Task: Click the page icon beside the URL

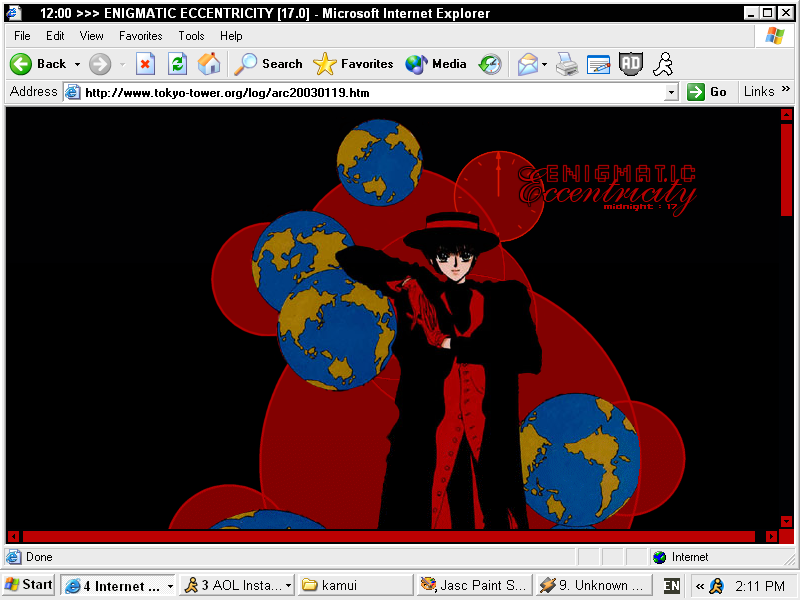Action: pos(73,92)
